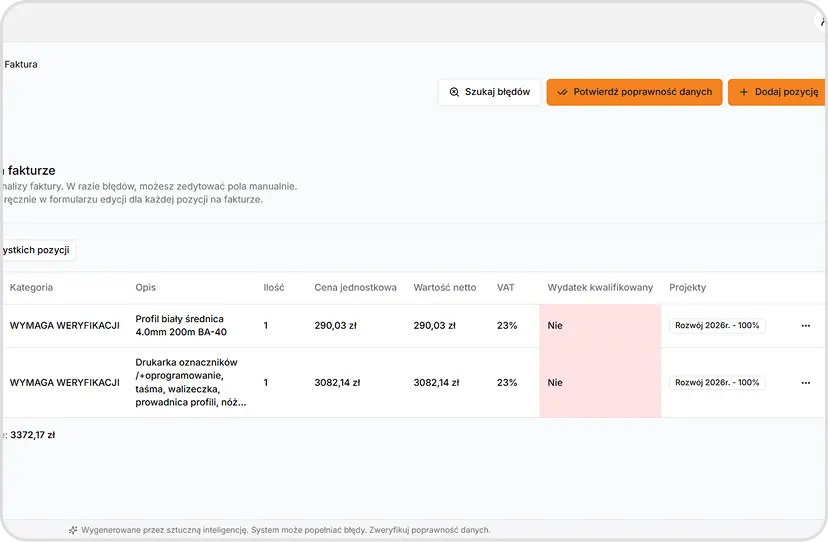The image size is (828, 542).
Task: Click the plus icon on Dodaj pozycję
Action: point(744,92)
